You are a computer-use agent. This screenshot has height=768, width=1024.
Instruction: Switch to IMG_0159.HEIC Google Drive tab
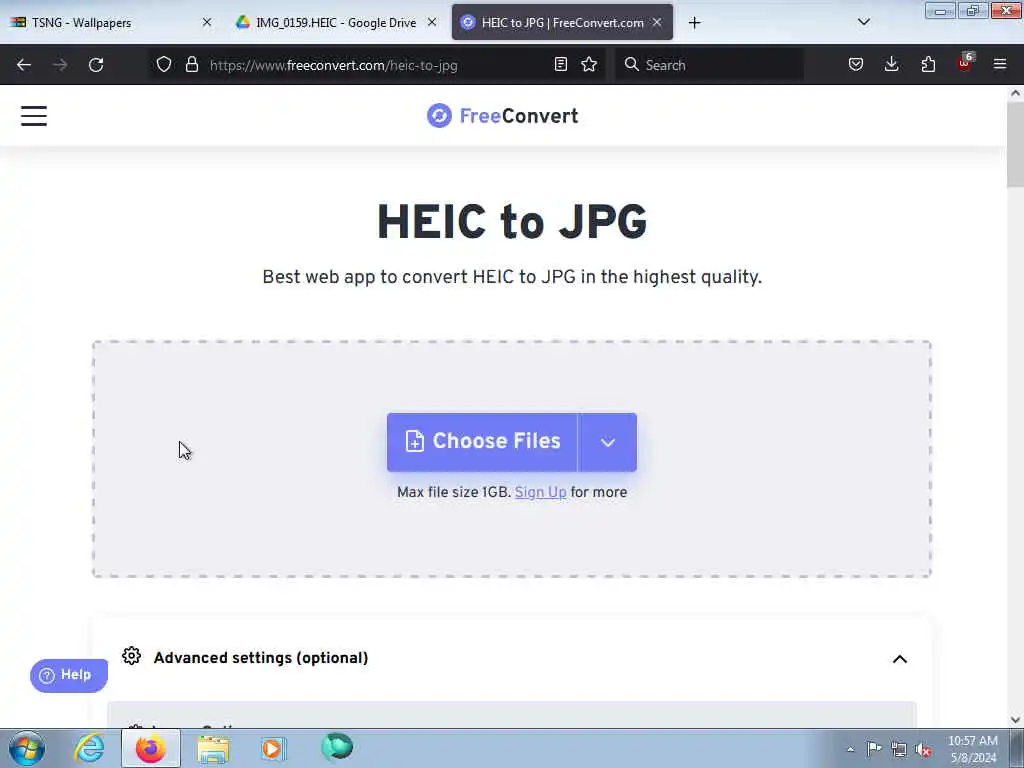pyautogui.click(x=336, y=23)
